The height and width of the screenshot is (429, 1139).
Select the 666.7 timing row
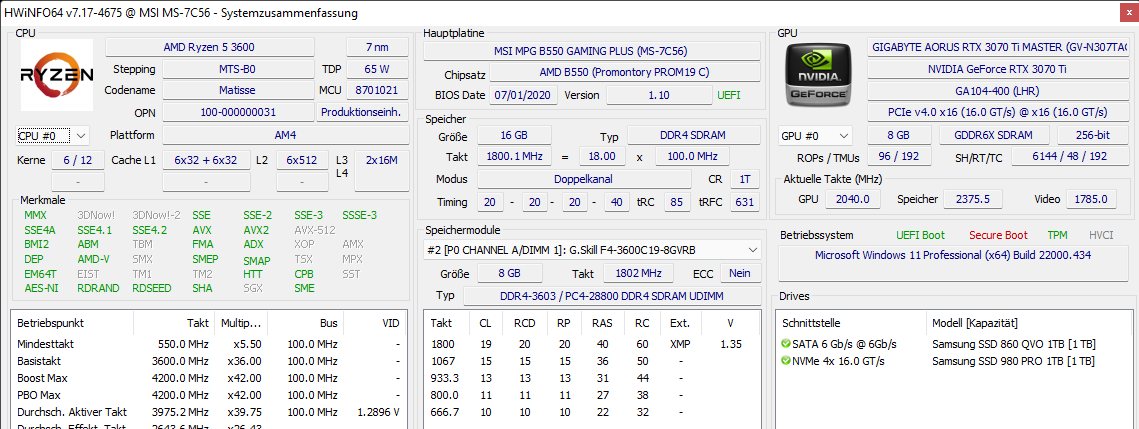pos(592,412)
